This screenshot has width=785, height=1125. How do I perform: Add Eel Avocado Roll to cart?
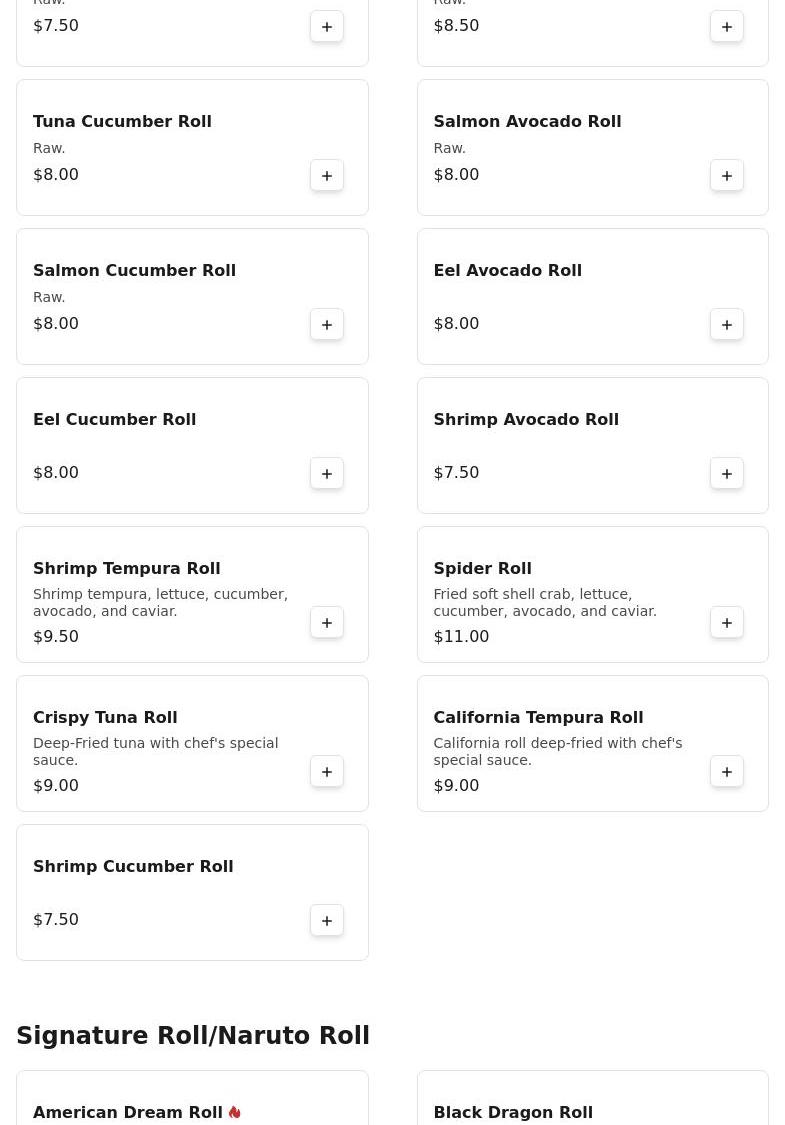[727, 324]
